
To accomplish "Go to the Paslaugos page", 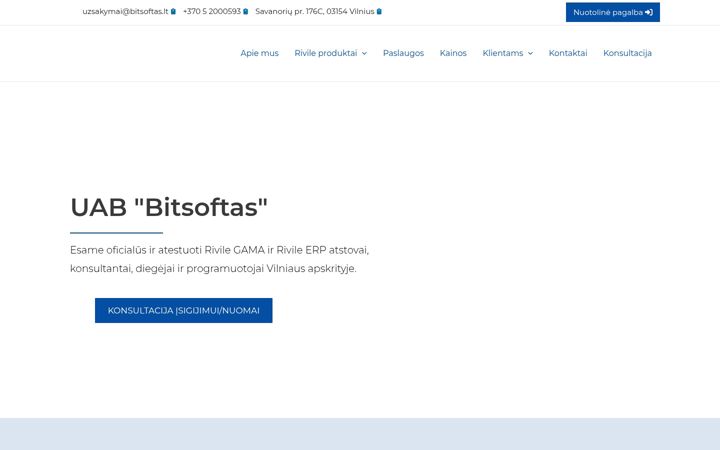I will [x=403, y=53].
